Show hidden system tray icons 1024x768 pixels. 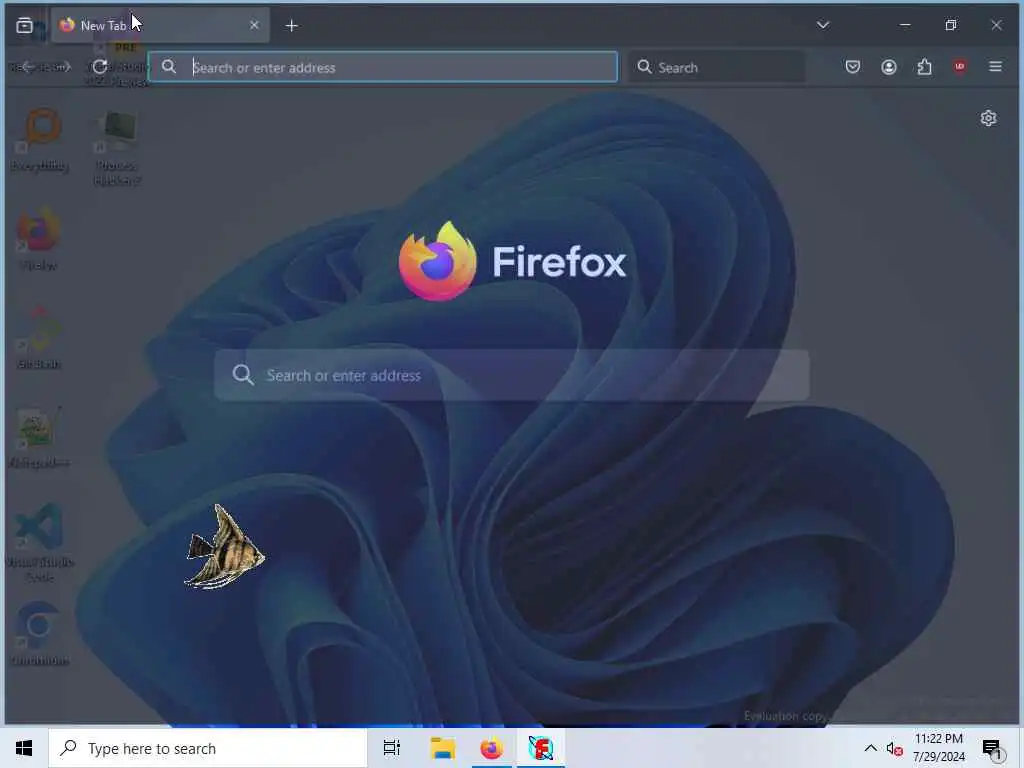pyautogui.click(x=871, y=748)
